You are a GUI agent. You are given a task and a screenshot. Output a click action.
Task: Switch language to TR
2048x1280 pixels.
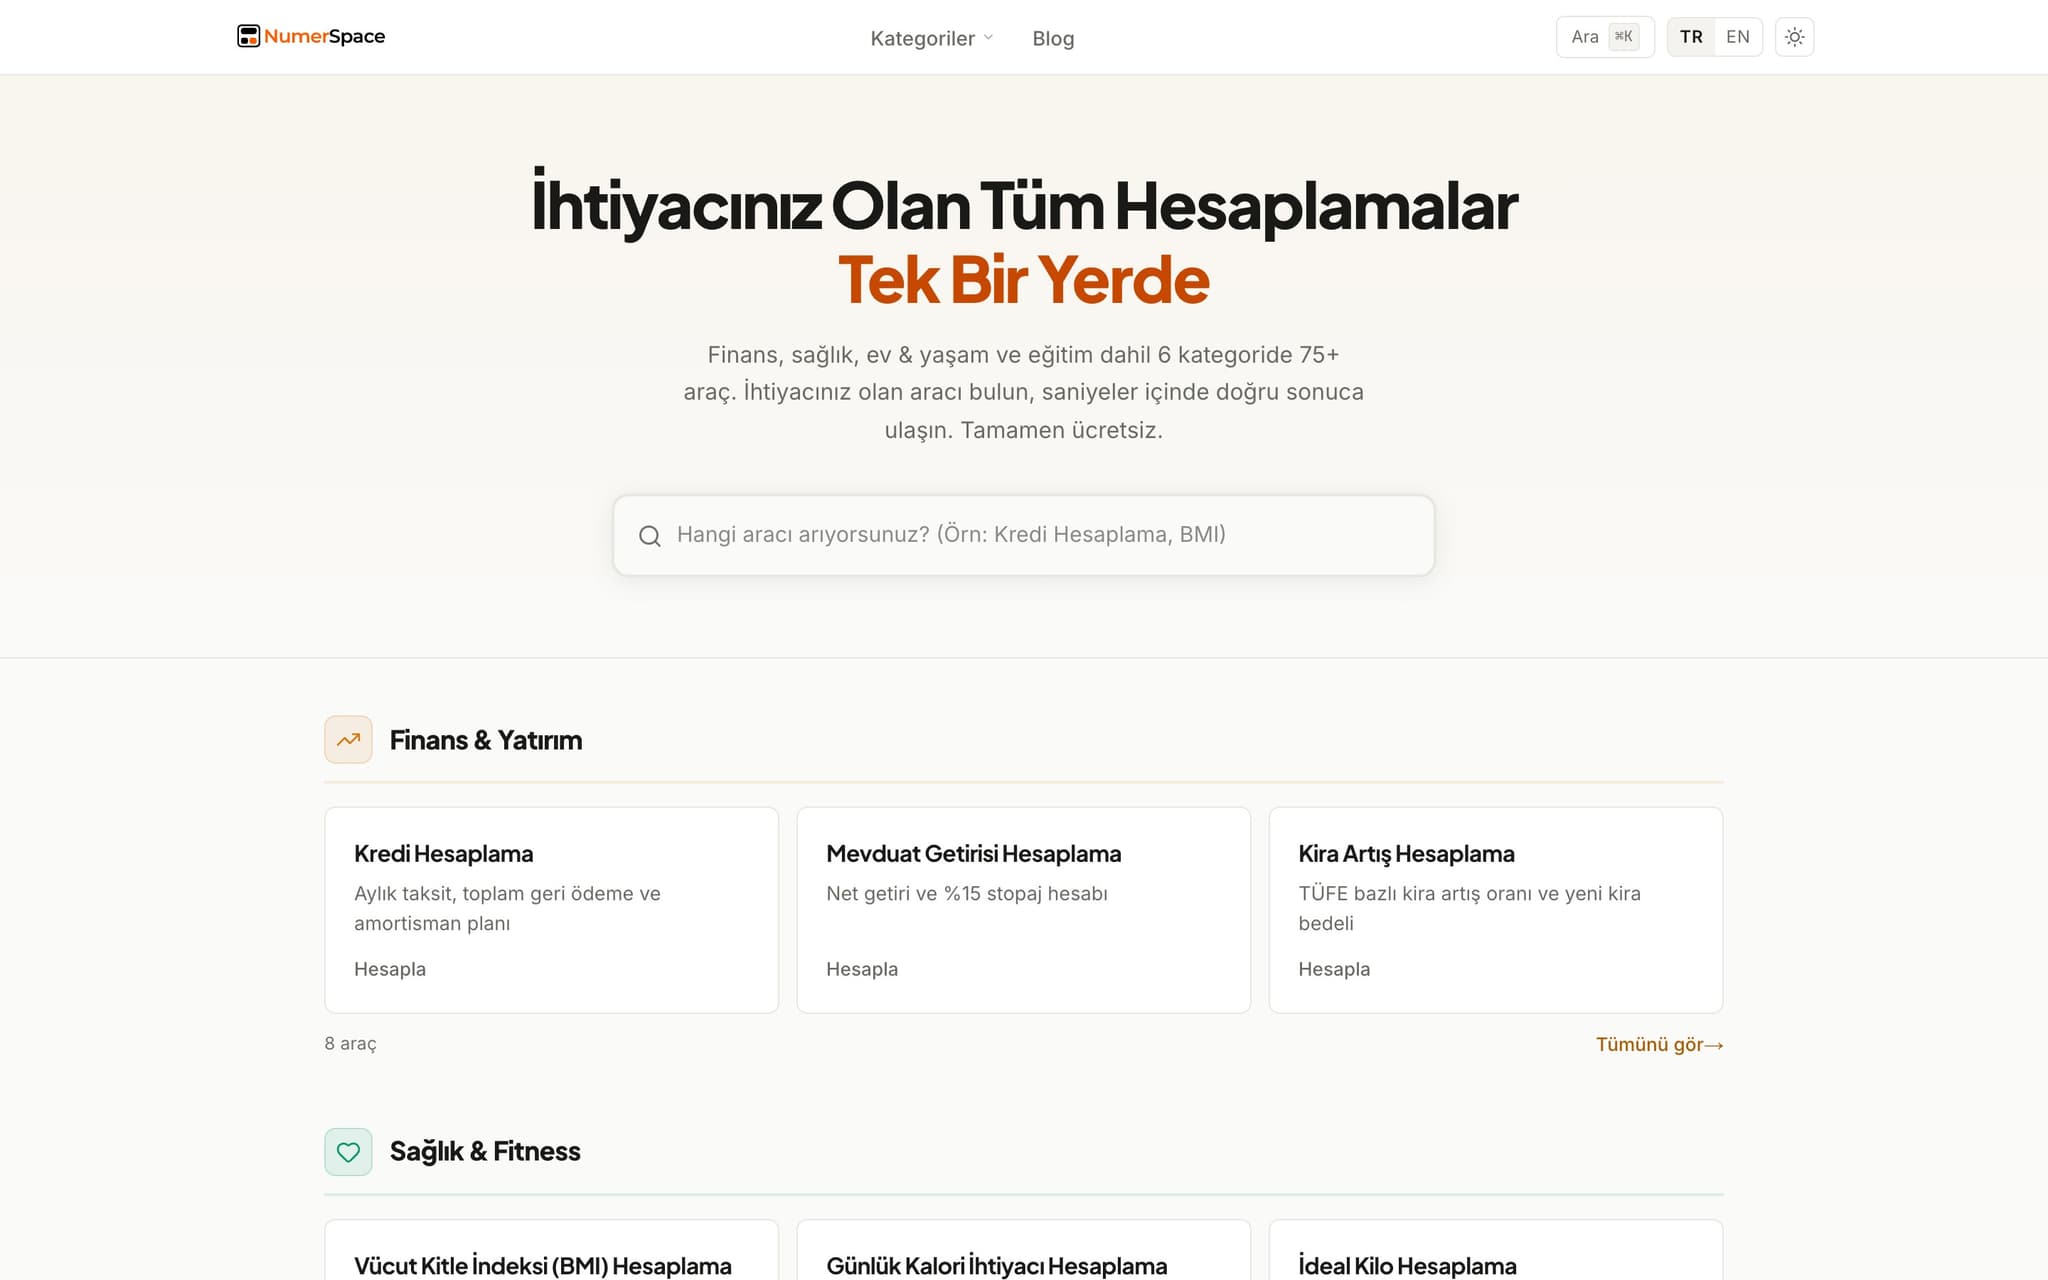tap(1691, 37)
